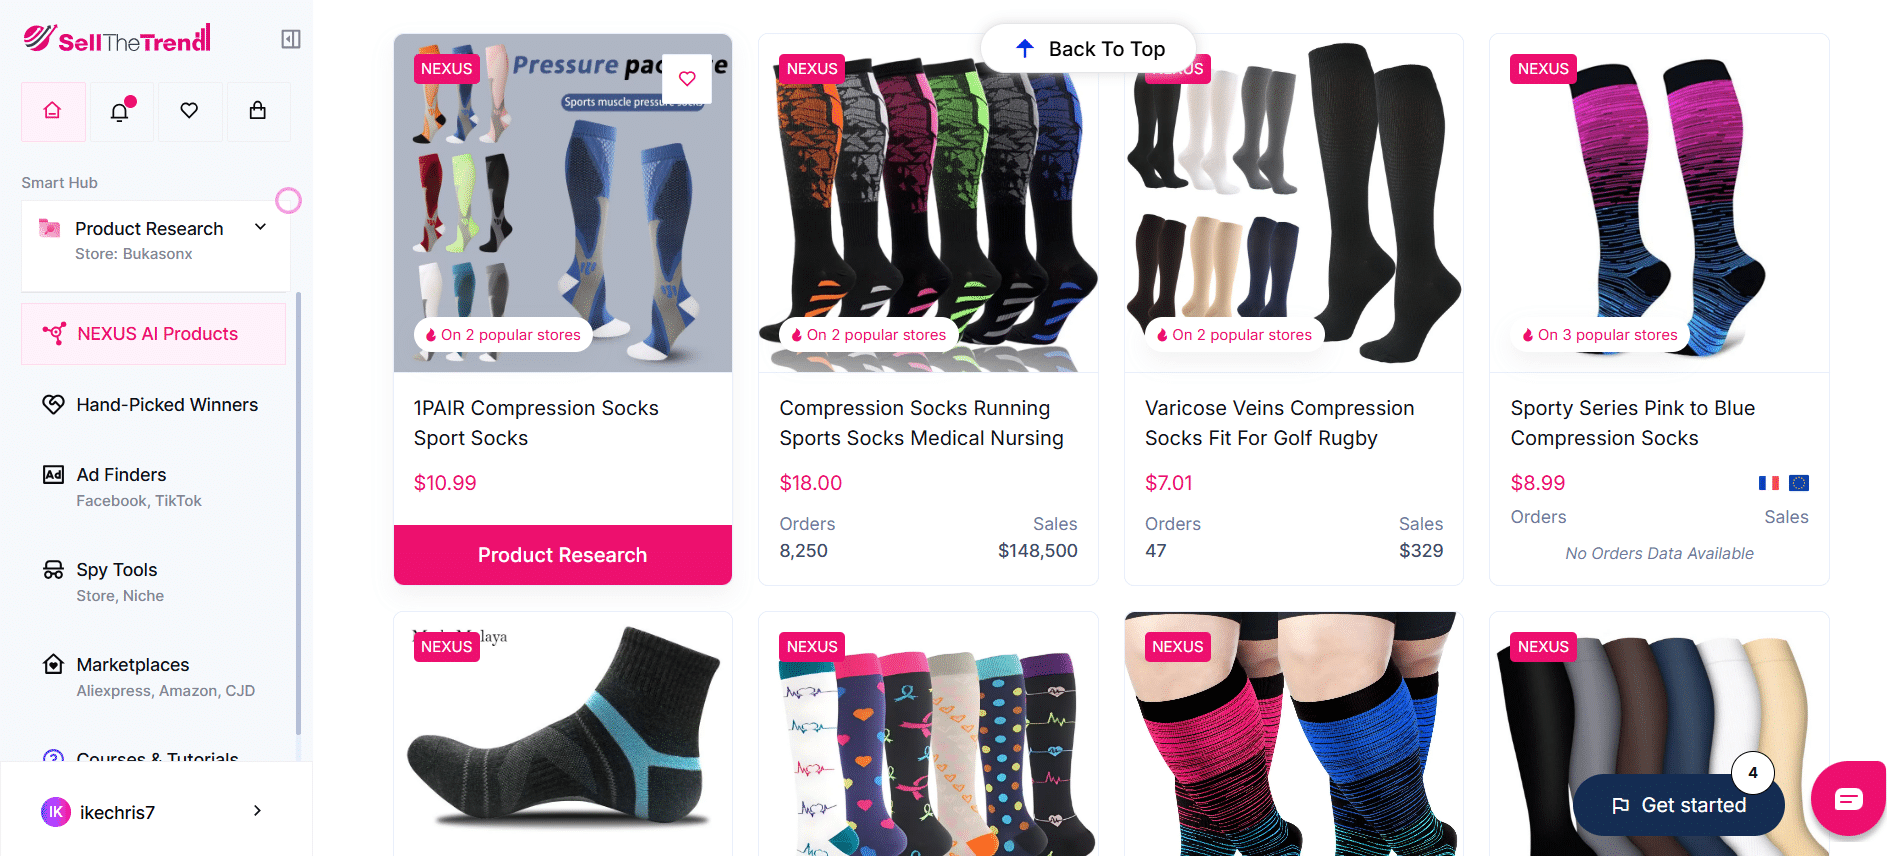The width and height of the screenshot is (1887, 856).
Task: Click the Get started button
Action: (1679, 805)
